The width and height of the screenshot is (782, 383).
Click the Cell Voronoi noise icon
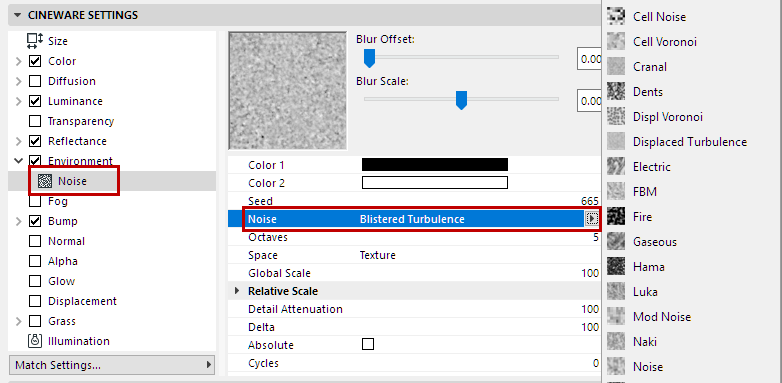(x=616, y=41)
